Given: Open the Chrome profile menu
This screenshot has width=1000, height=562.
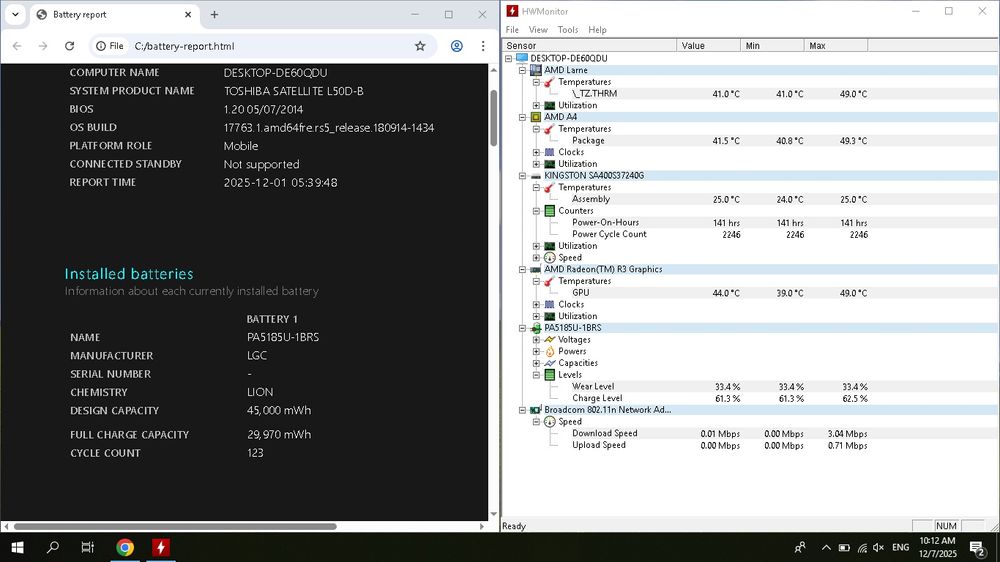Looking at the screenshot, I should pyautogui.click(x=457, y=46).
